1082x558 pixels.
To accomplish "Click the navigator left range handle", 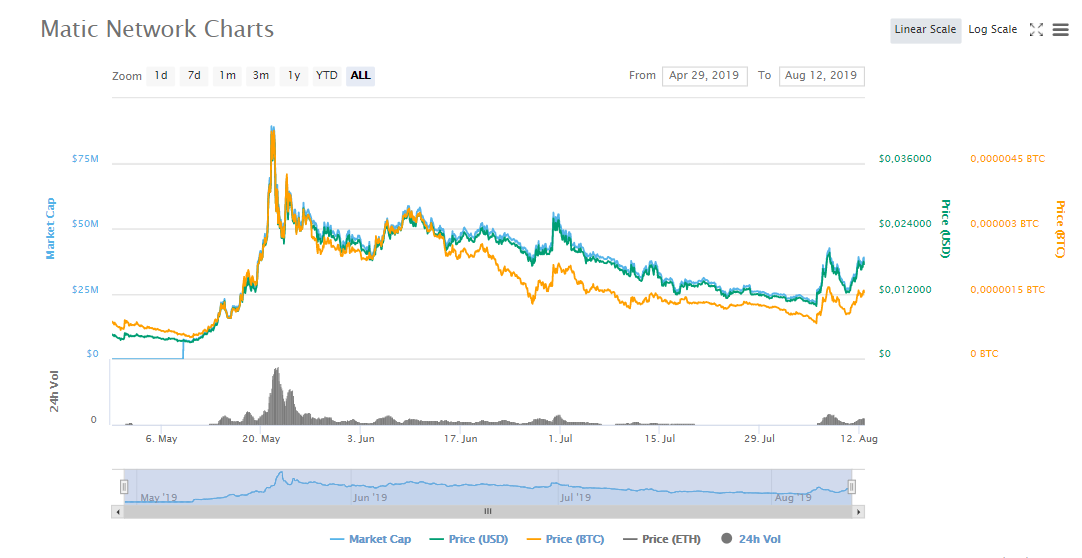I will 124,487.
